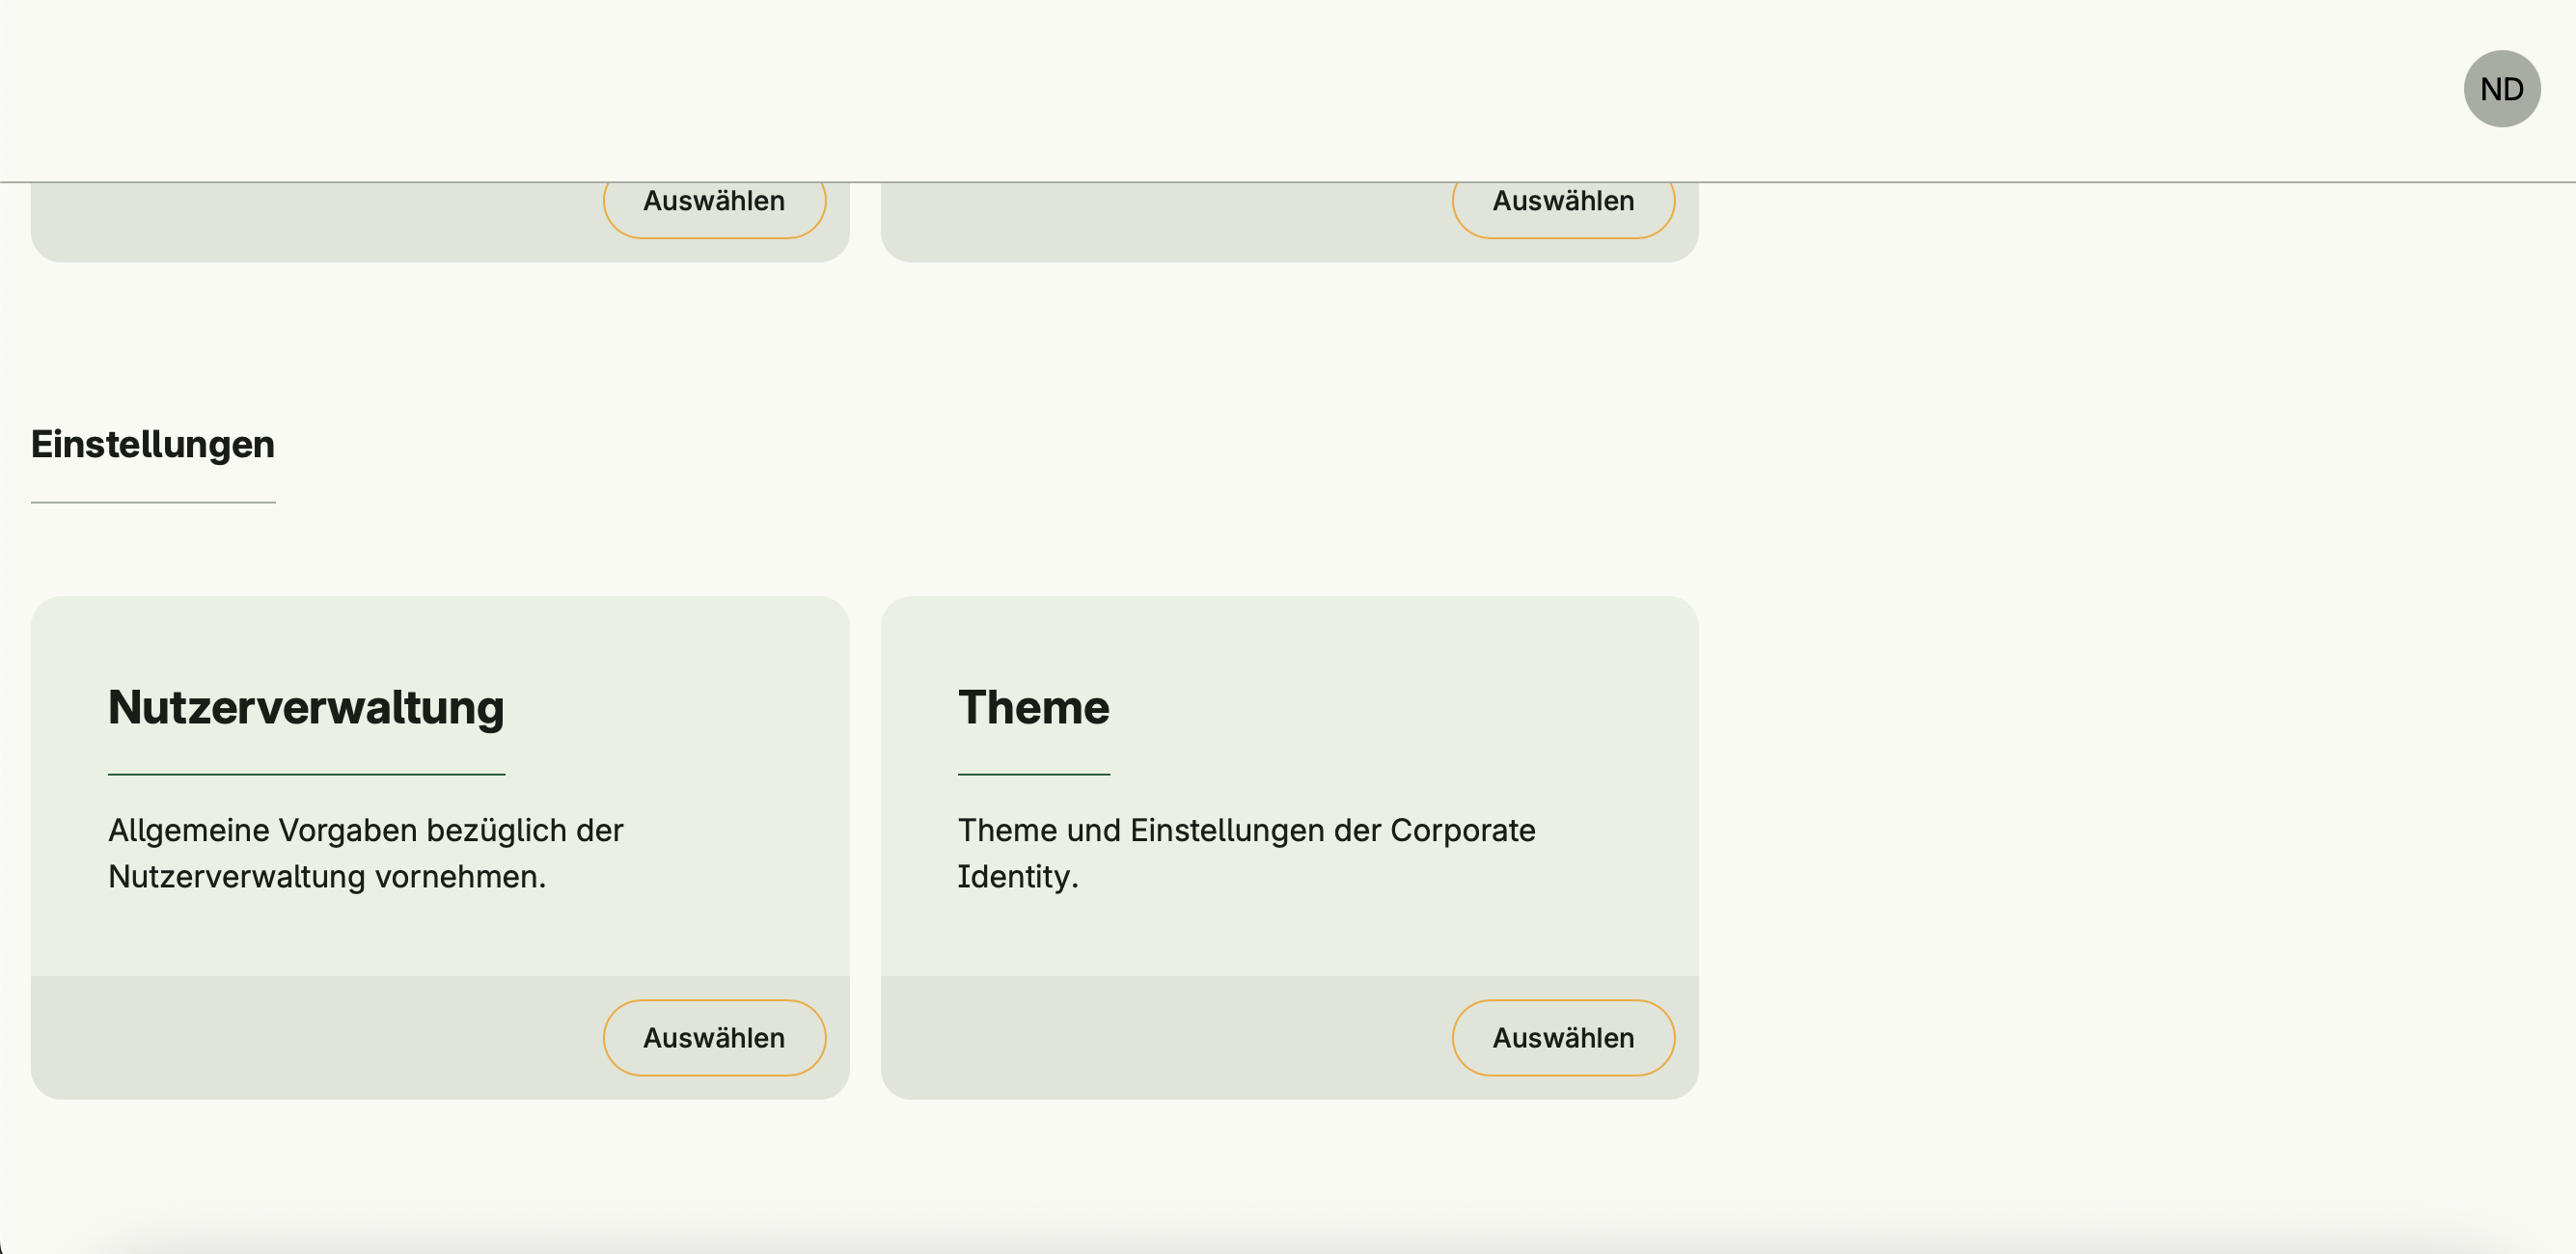
Task: Click the Einstellungen section heading
Action: click(x=153, y=444)
